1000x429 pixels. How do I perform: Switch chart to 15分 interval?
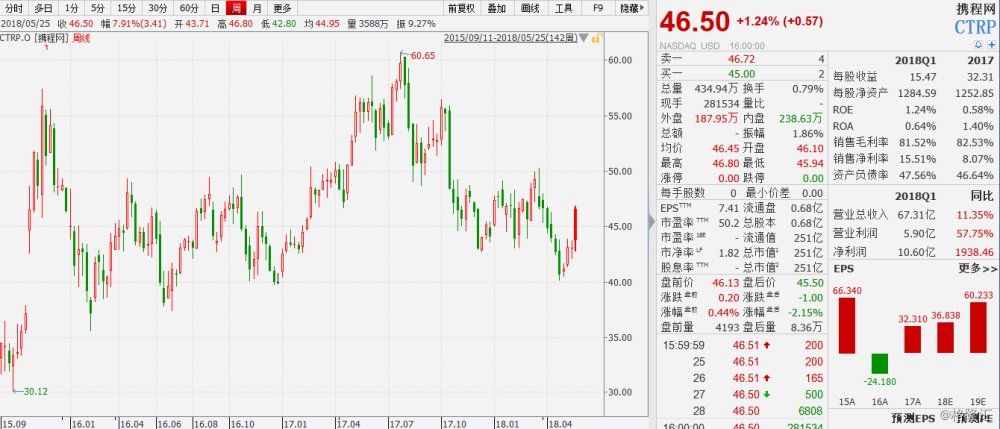[126, 7]
